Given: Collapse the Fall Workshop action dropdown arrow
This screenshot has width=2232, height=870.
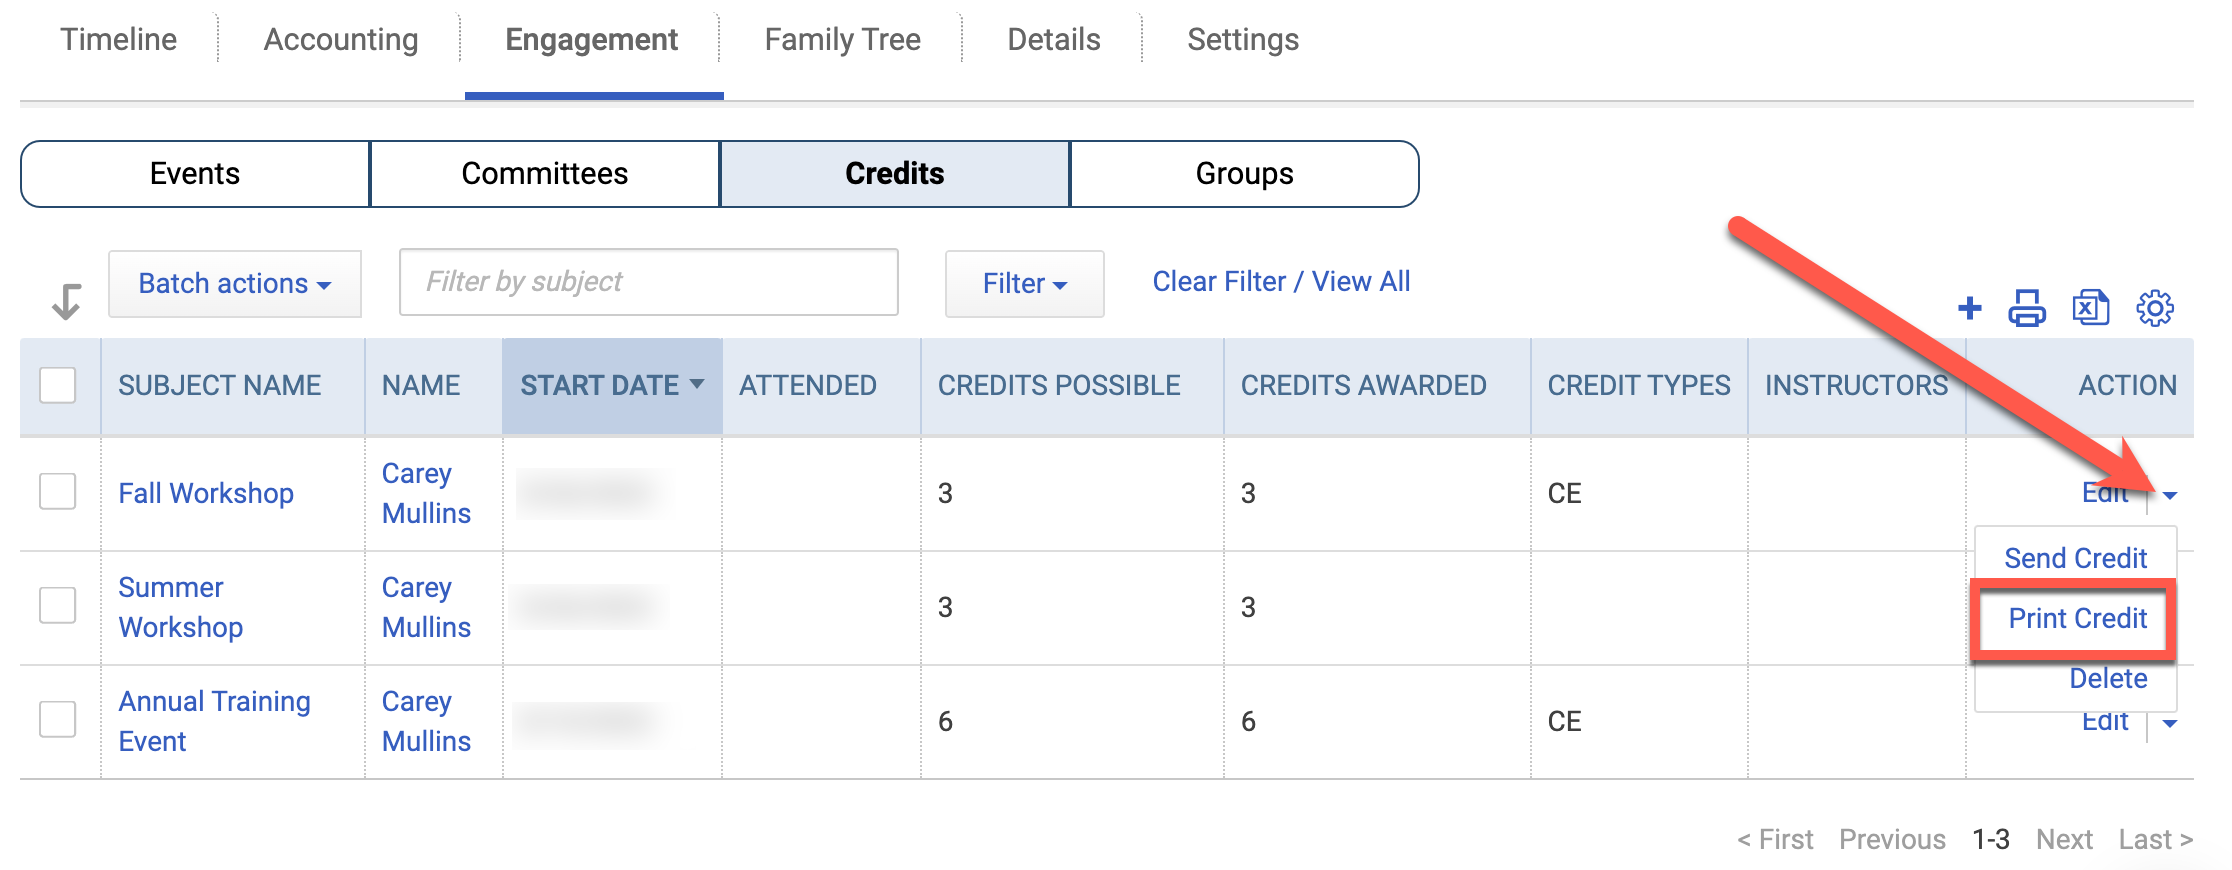Looking at the screenshot, I should point(2170,495).
